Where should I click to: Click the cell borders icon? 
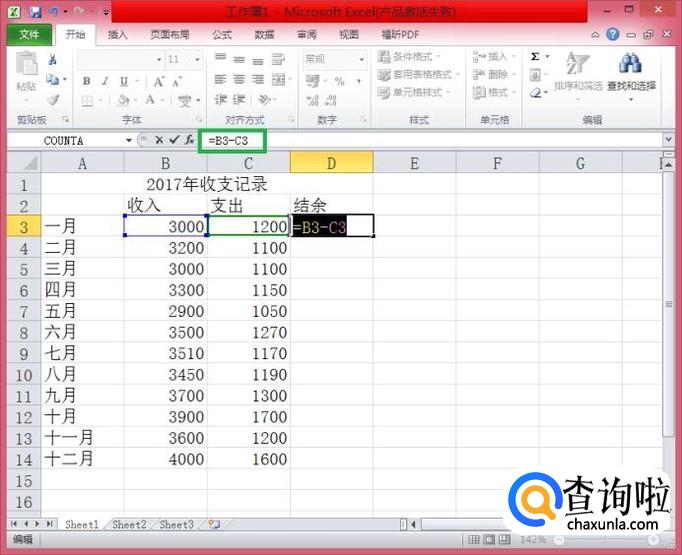tap(87, 101)
